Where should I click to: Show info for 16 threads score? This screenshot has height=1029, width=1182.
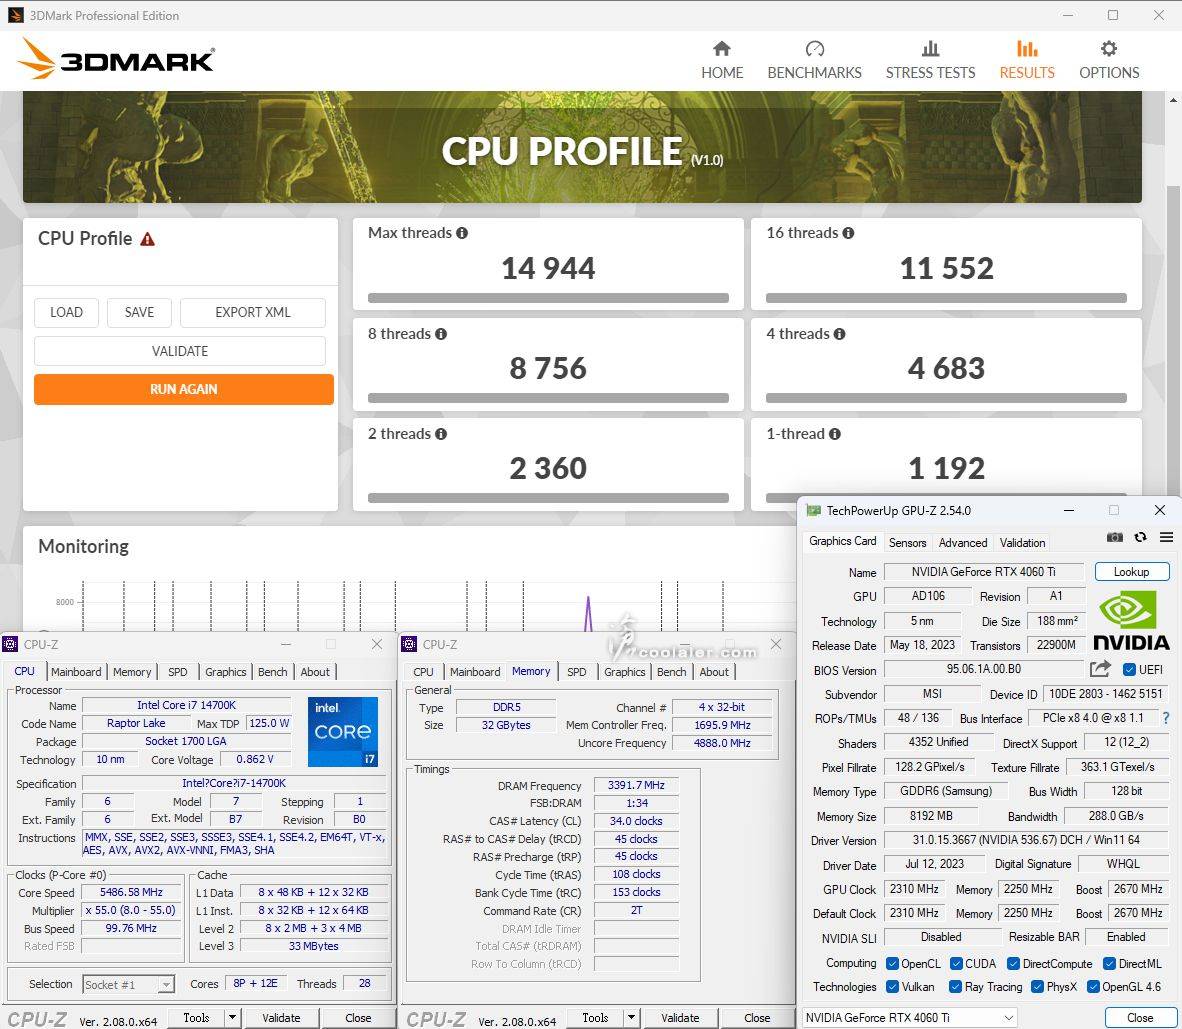(x=848, y=233)
